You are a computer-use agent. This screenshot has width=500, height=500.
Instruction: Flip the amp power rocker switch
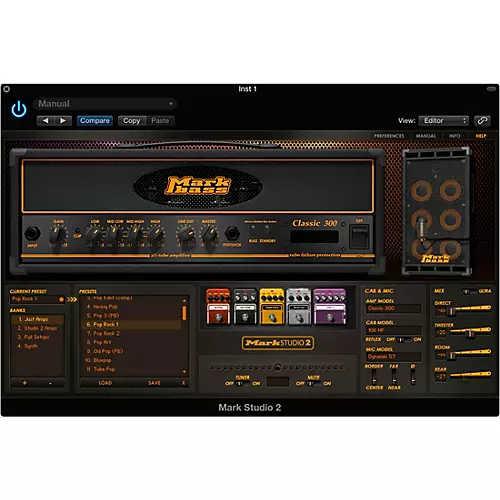359,236
